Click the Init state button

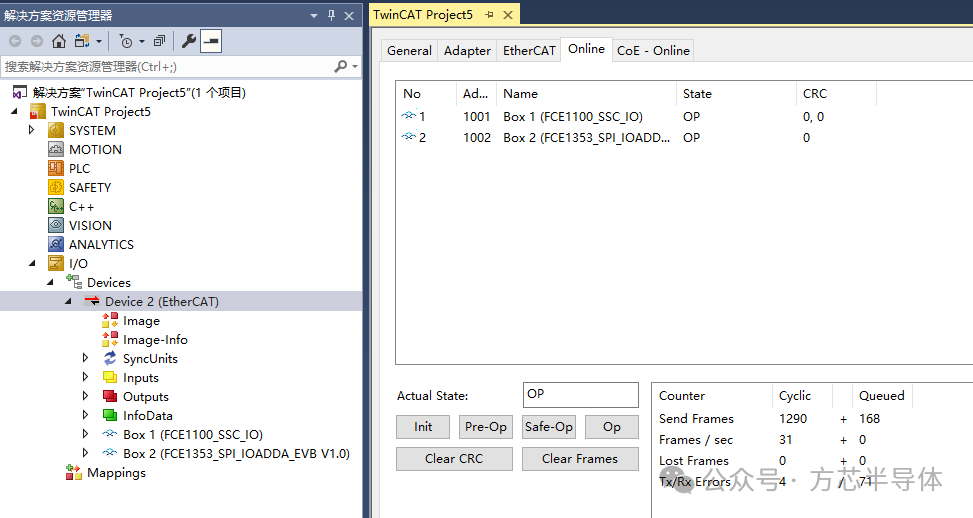pyautogui.click(x=423, y=427)
